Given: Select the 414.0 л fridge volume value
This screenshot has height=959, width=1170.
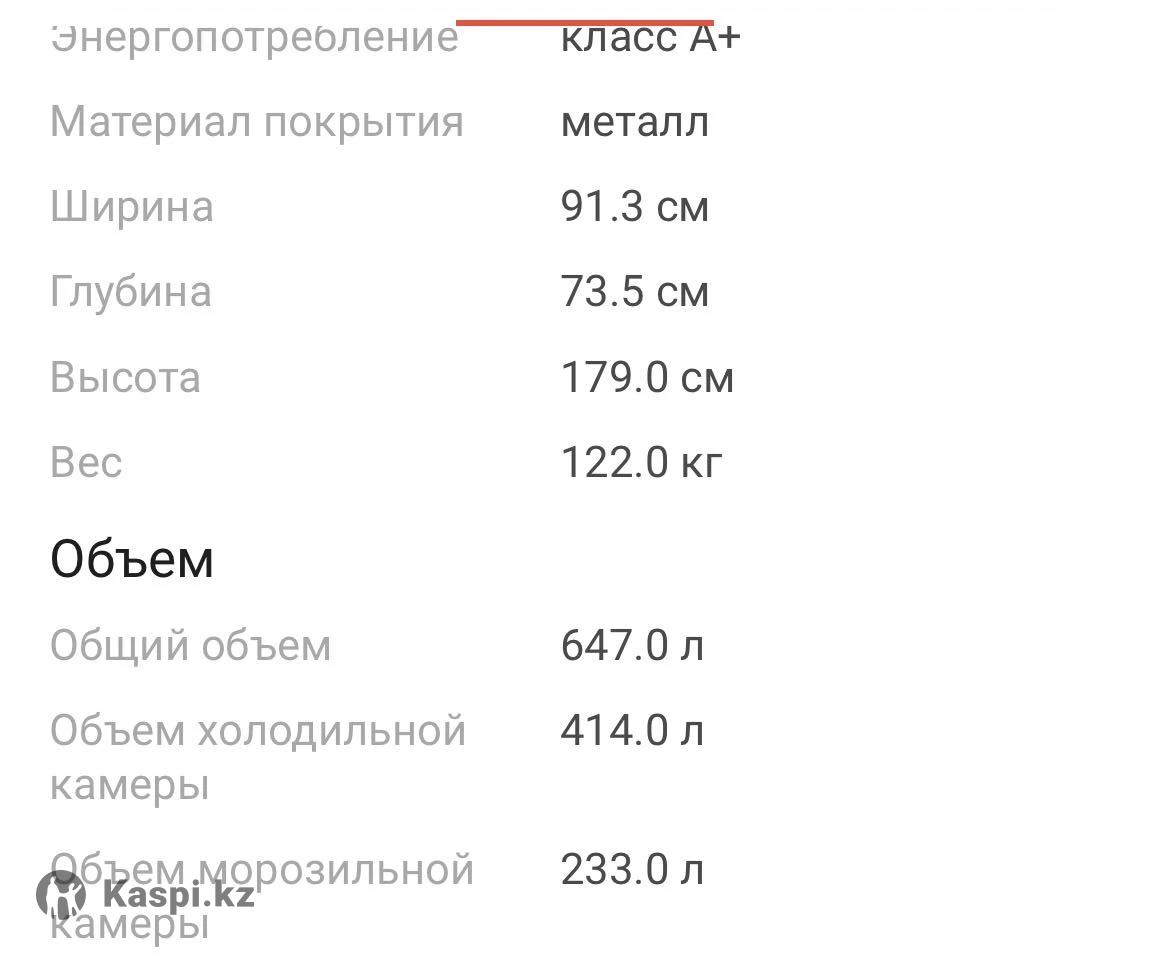Looking at the screenshot, I should (632, 731).
